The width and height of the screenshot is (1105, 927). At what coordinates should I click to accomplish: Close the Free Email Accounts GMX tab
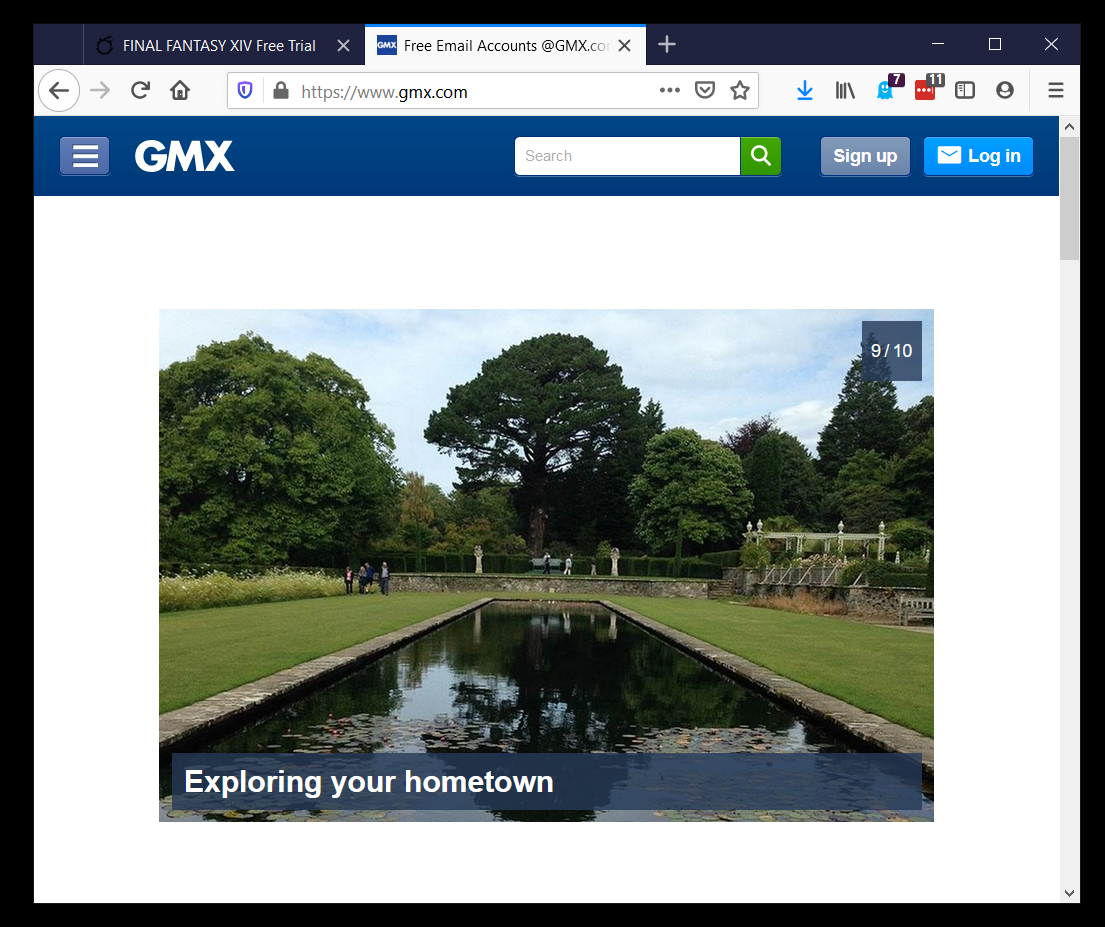(x=625, y=46)
